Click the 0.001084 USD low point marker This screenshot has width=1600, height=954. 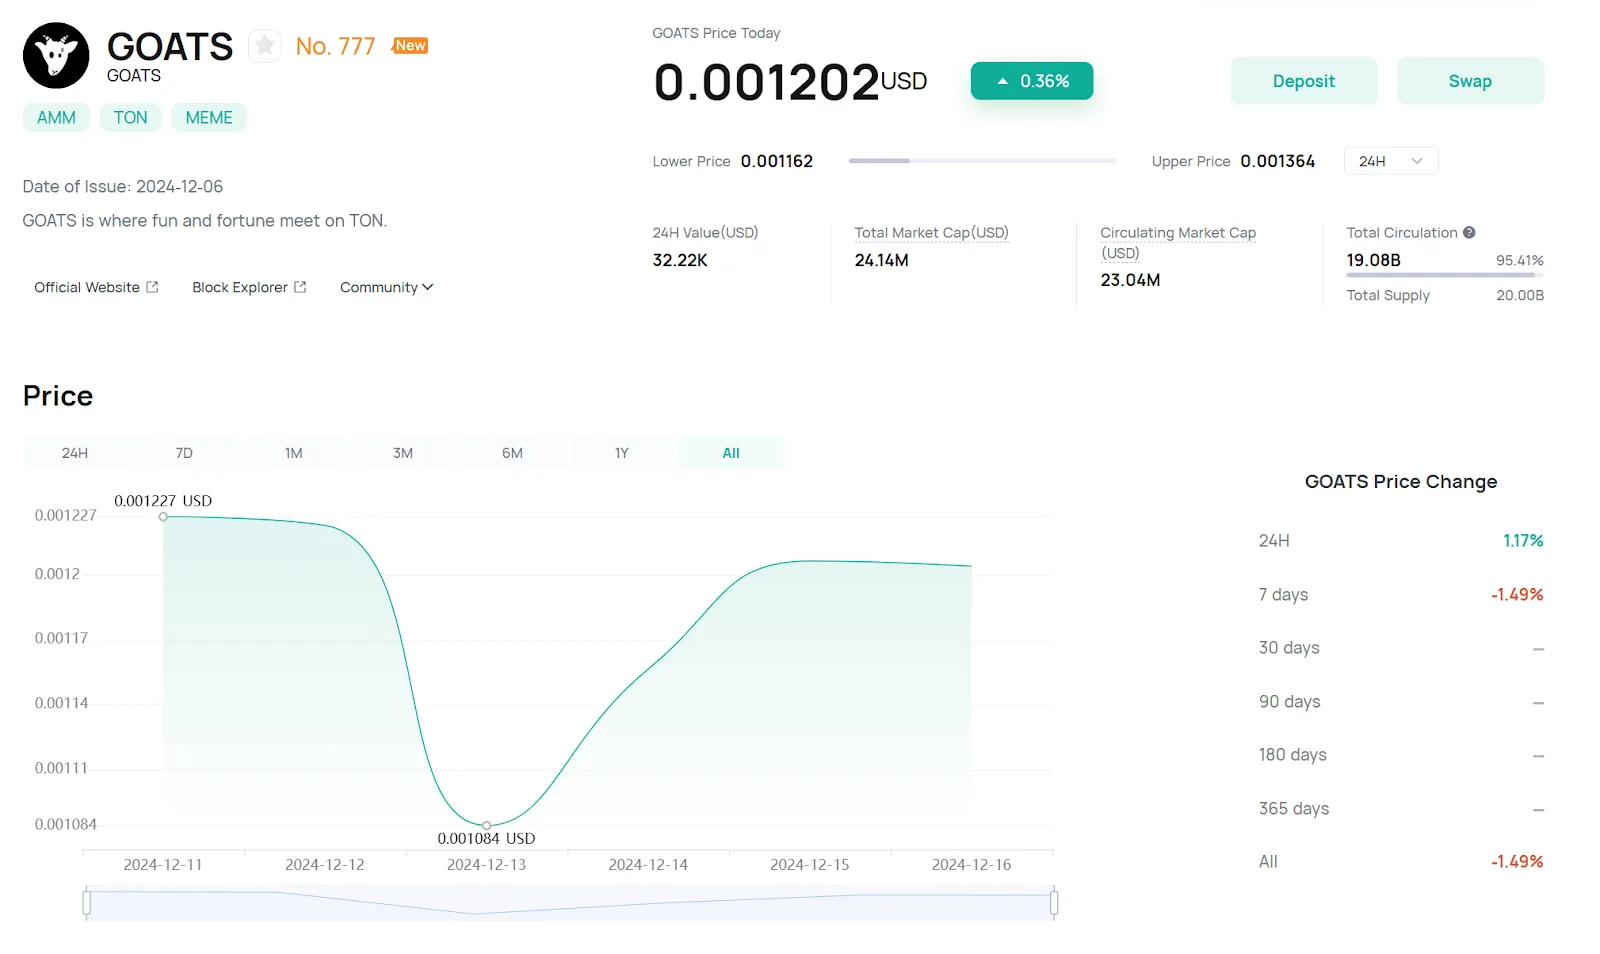pyautogui.click(x=487, y=826)
